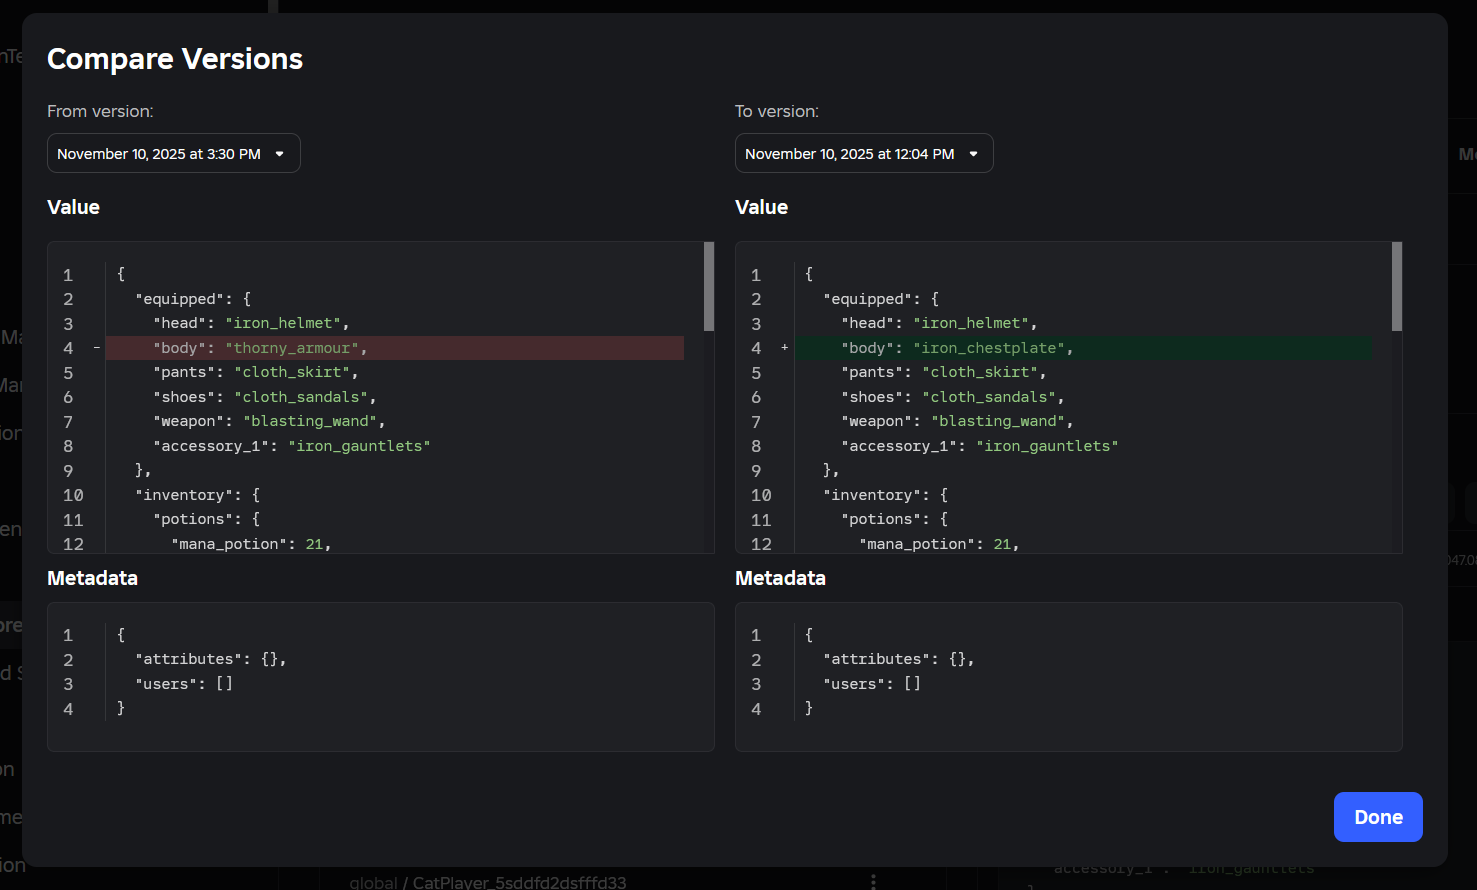Open the To version dropdown showing 12:04 PM

tap(864, 153)
